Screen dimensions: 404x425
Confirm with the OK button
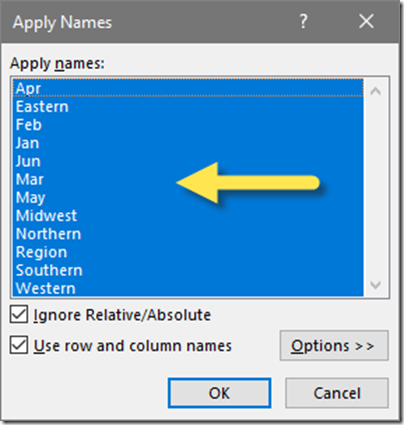click(219, 393)
